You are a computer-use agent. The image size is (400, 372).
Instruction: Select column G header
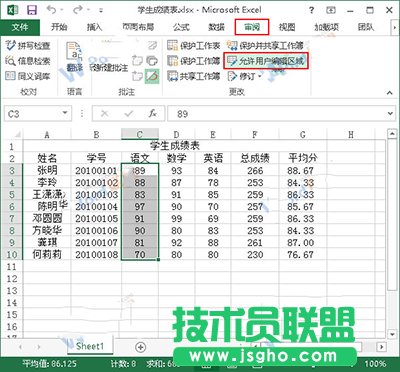point(302,134)
